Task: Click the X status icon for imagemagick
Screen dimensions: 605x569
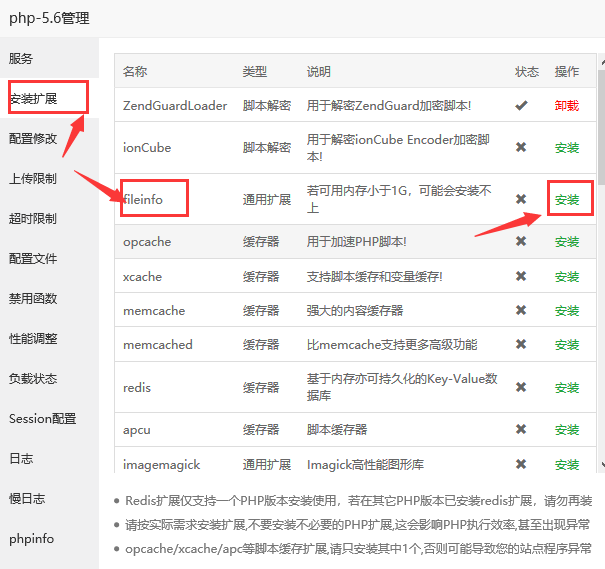Action: [521, 464]
